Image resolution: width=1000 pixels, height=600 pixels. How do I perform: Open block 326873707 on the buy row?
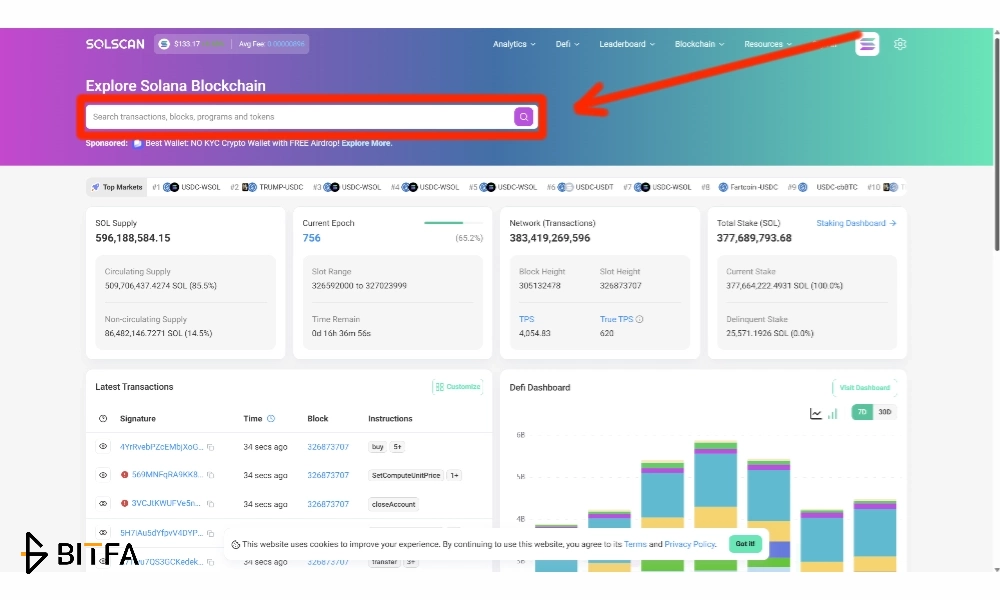[328, 447]
